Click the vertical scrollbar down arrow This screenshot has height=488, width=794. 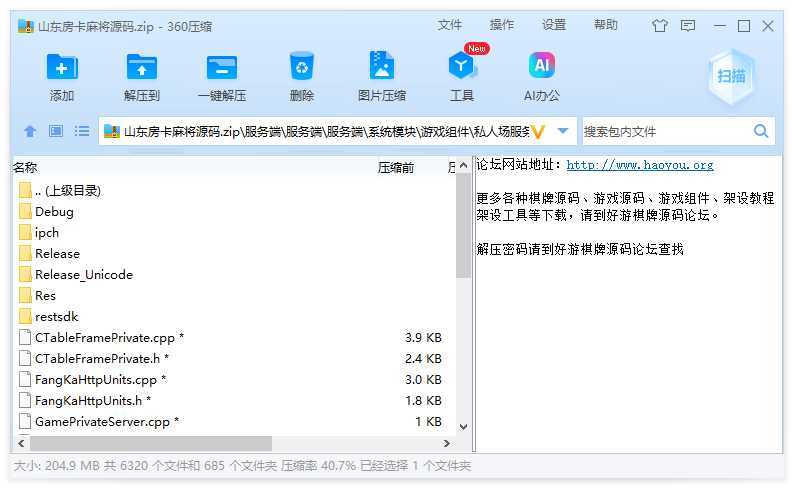point(463,427)
